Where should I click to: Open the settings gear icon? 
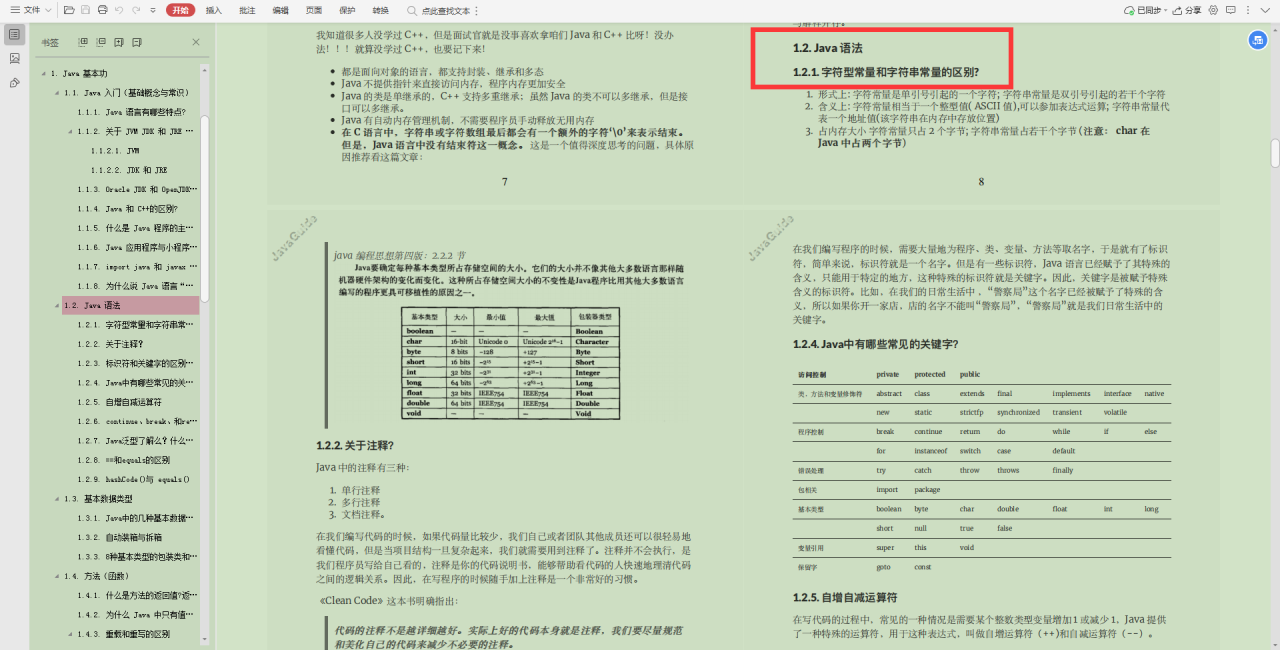(x=1214, y=10)
